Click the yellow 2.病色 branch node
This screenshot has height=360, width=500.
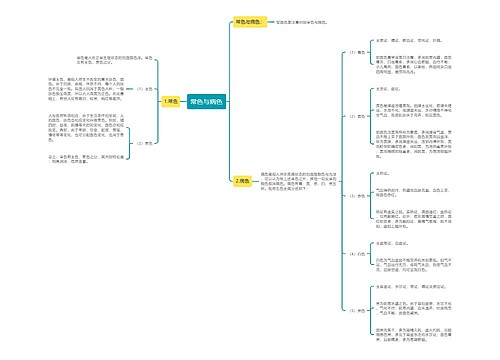pyautogui.click(x=242, y=181)
